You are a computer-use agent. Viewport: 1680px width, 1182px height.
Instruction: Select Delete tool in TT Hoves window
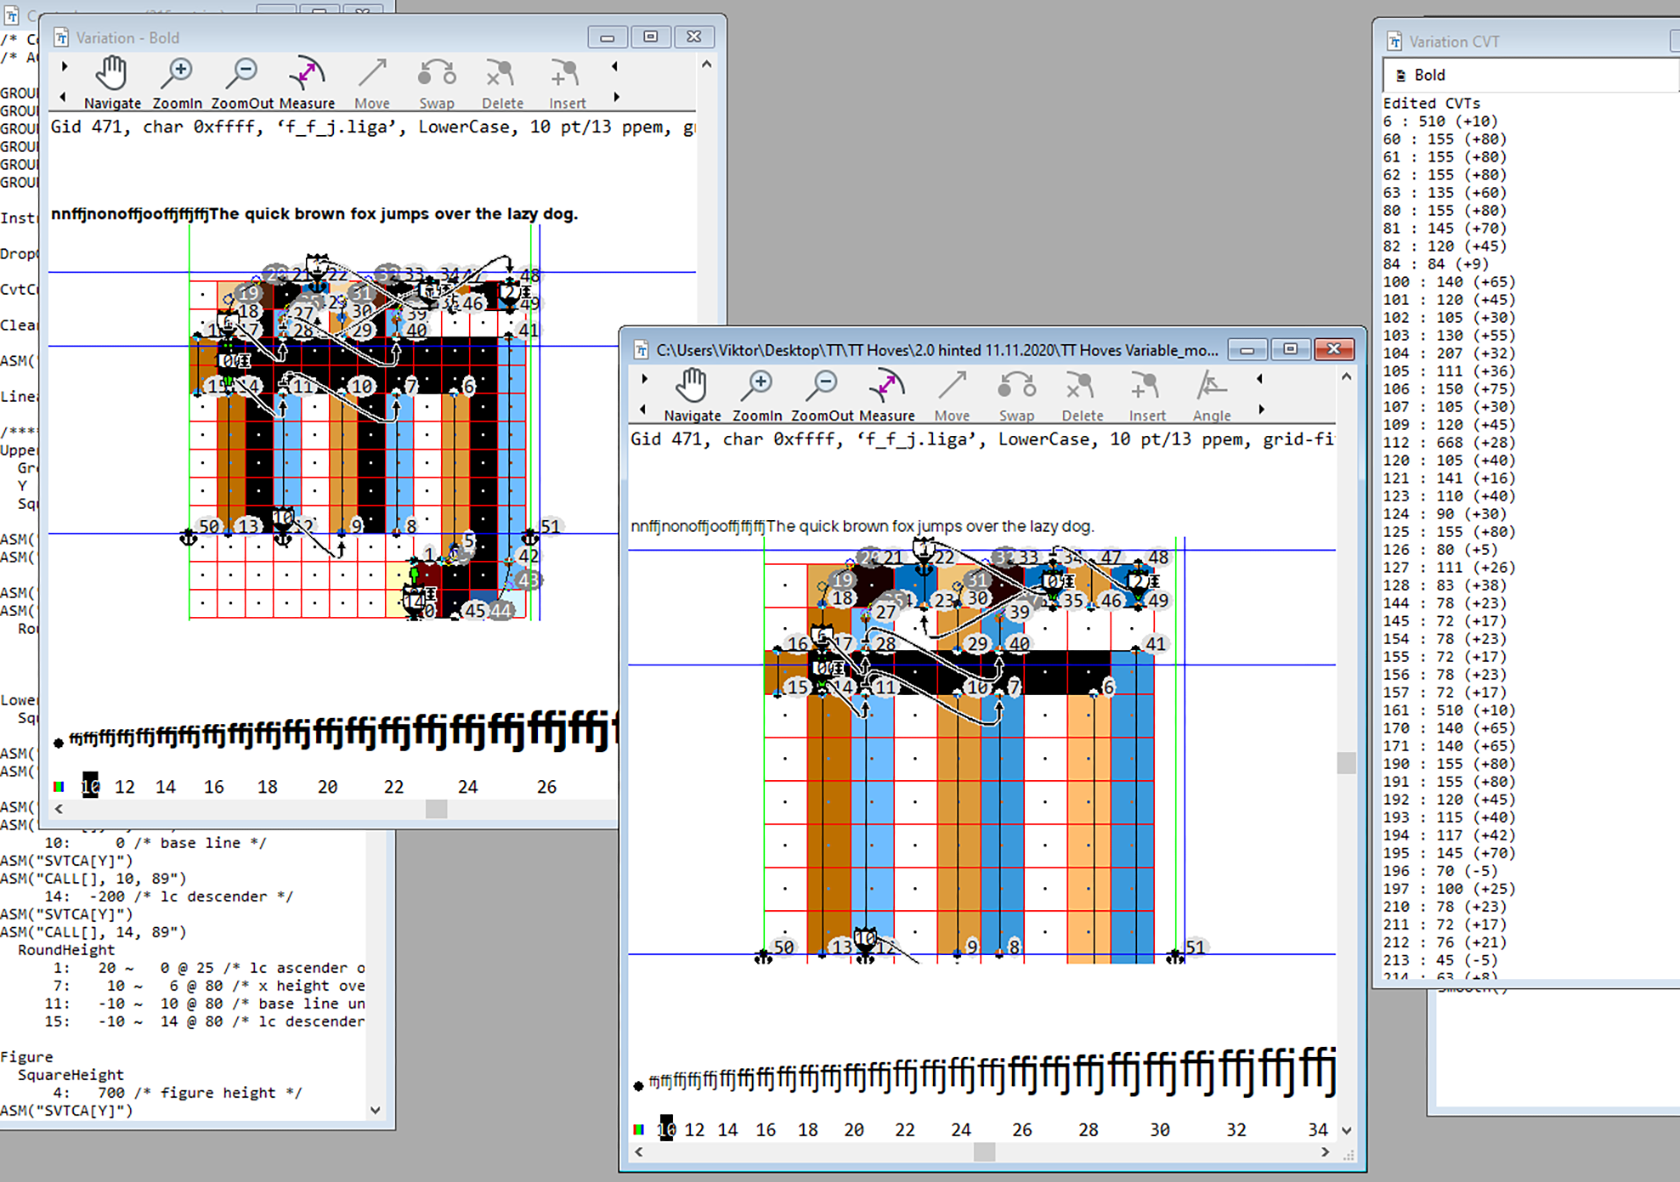point(1082,395)
